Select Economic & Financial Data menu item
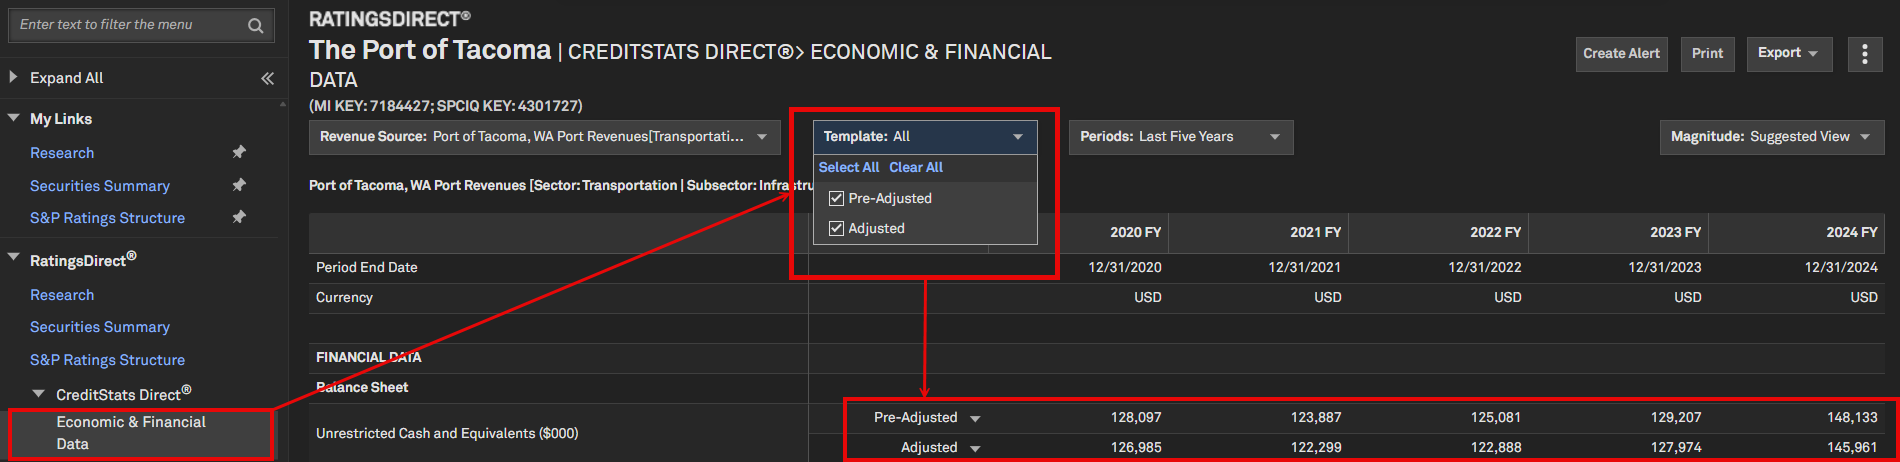Viewport: 1900px width, 462px height. click(131, 433)
